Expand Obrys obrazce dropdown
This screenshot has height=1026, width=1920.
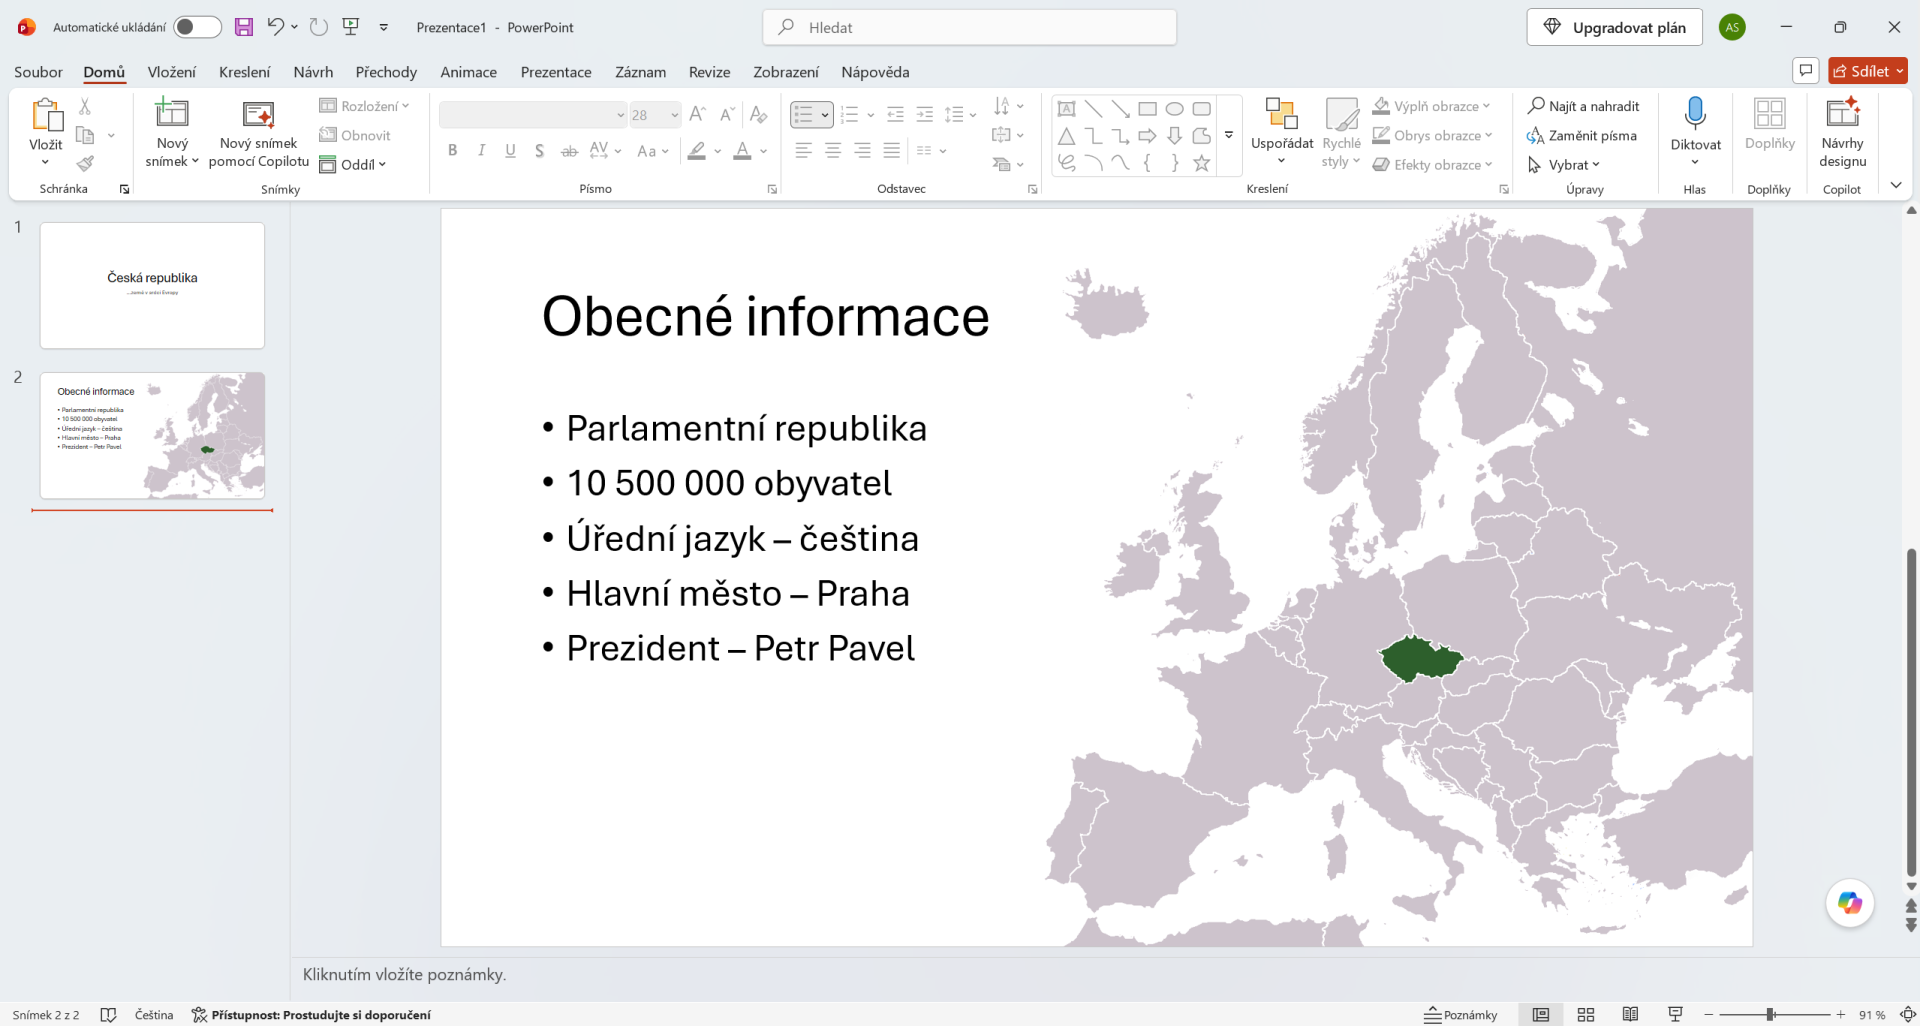1433,135
